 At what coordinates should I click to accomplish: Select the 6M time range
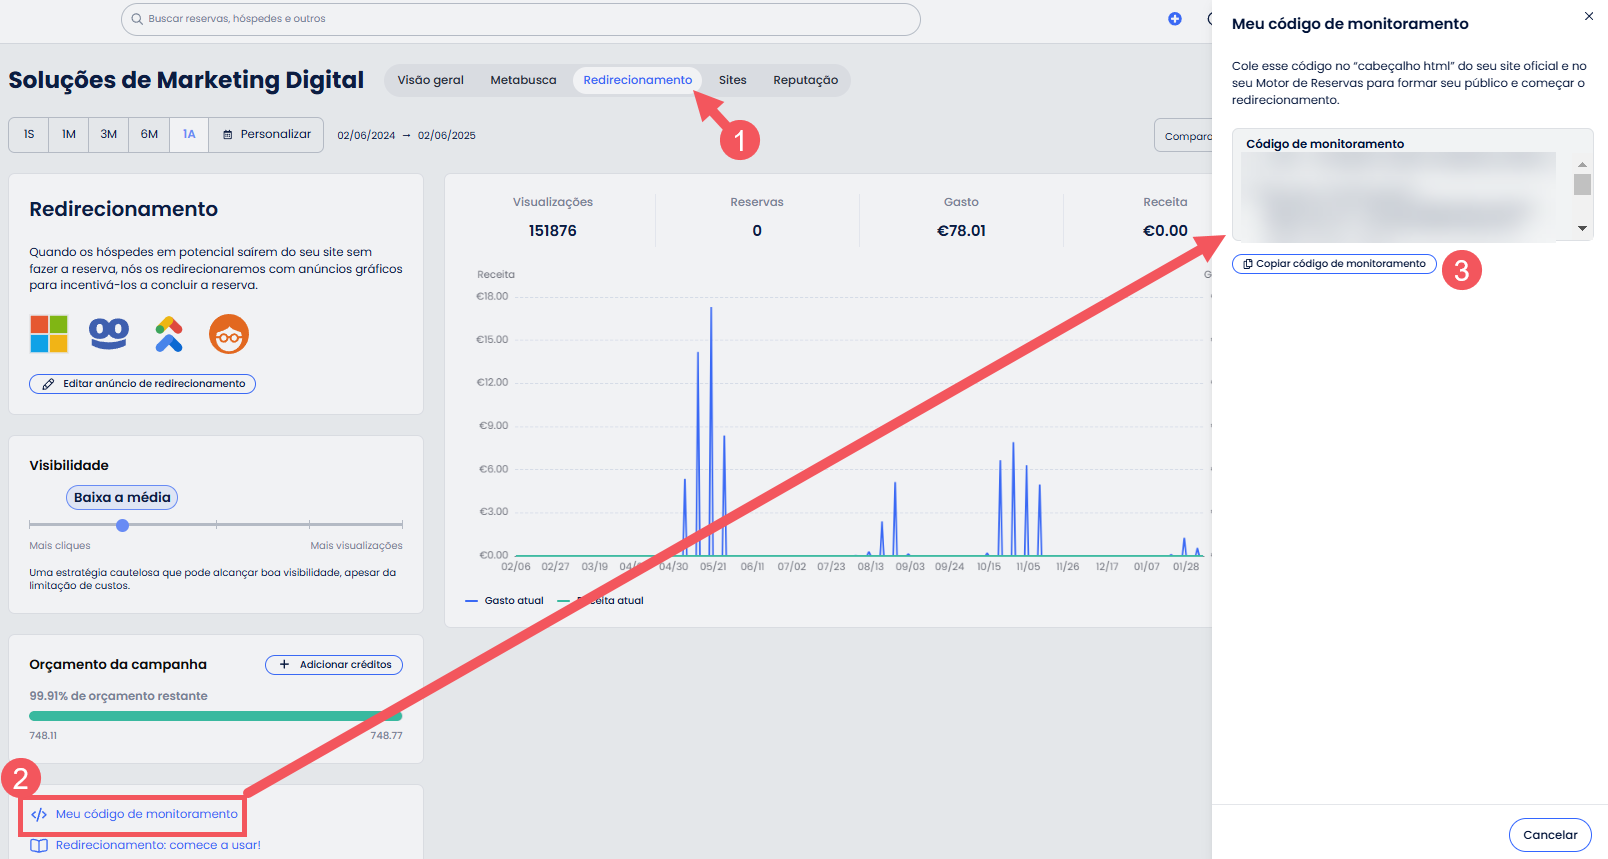click(x=149, y=134)
